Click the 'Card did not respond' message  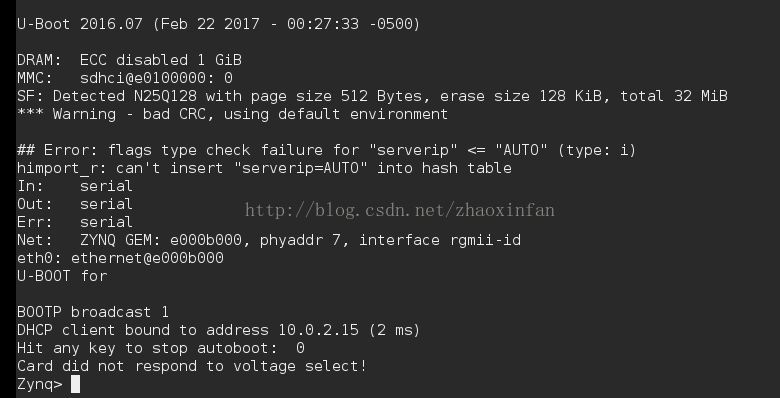192,366
